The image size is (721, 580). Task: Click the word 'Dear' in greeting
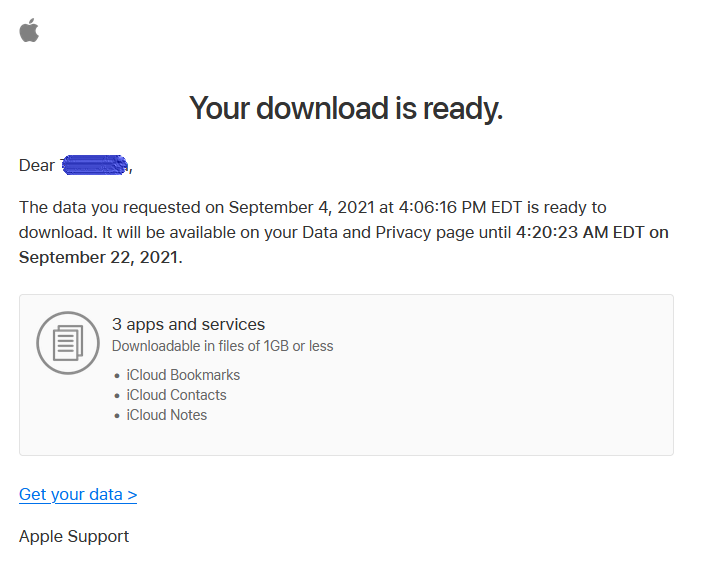[x=37, y=165]
